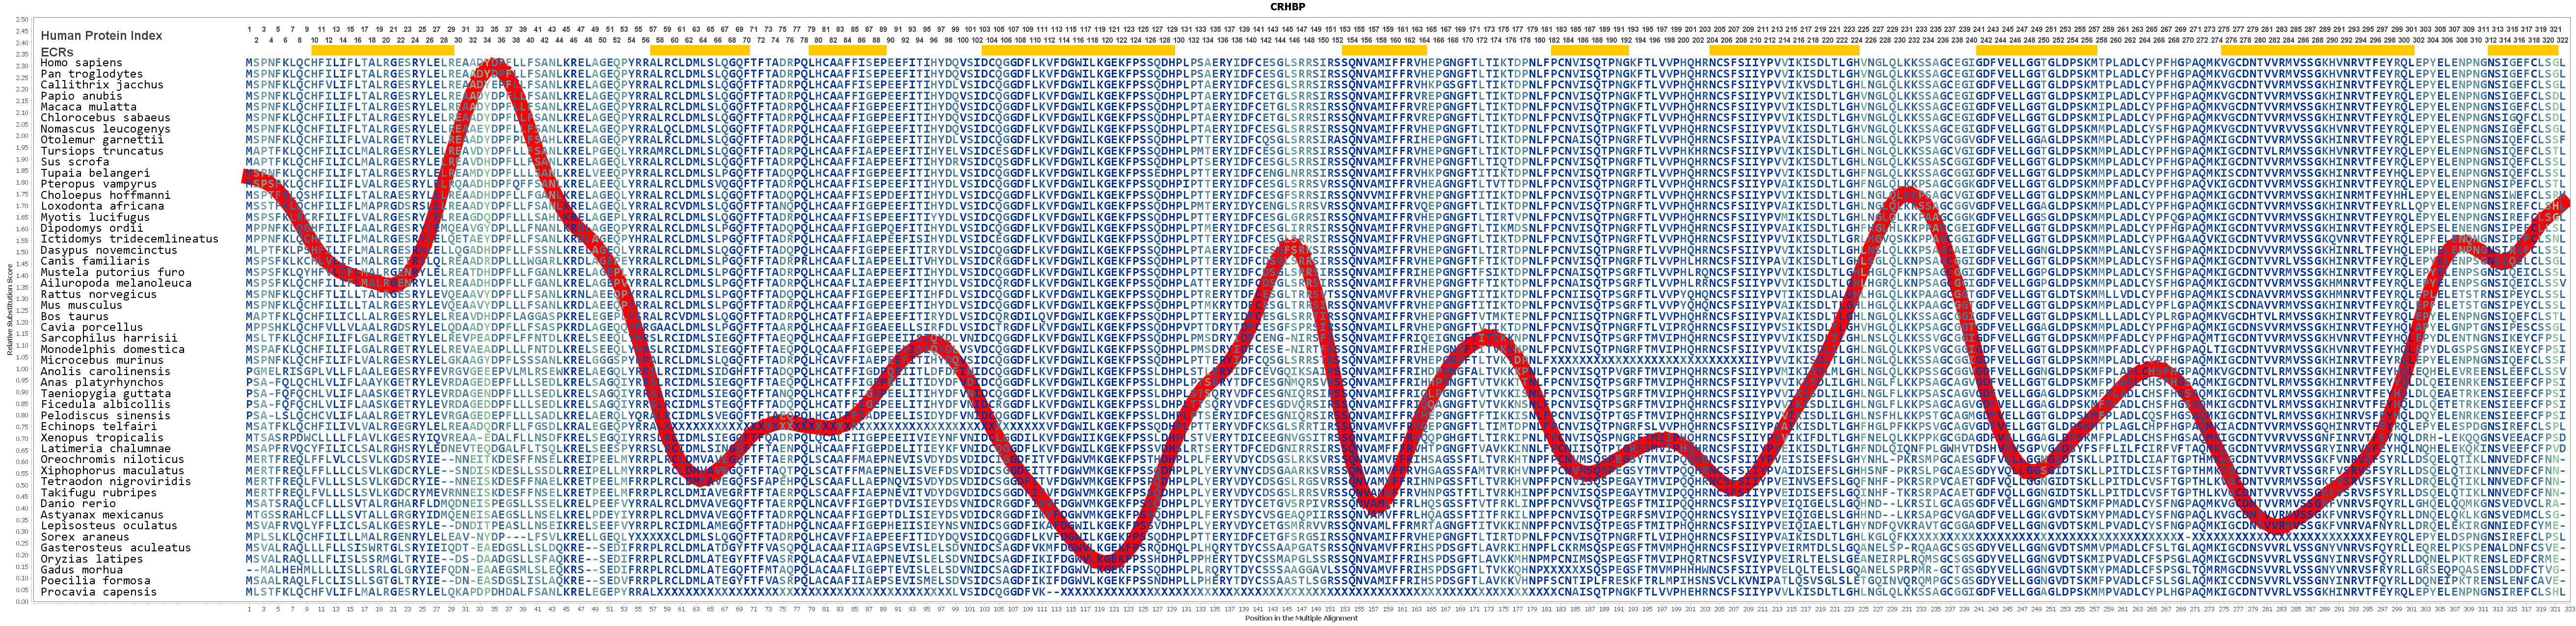Click the Mus musculus species name

(x=81, y=305)
